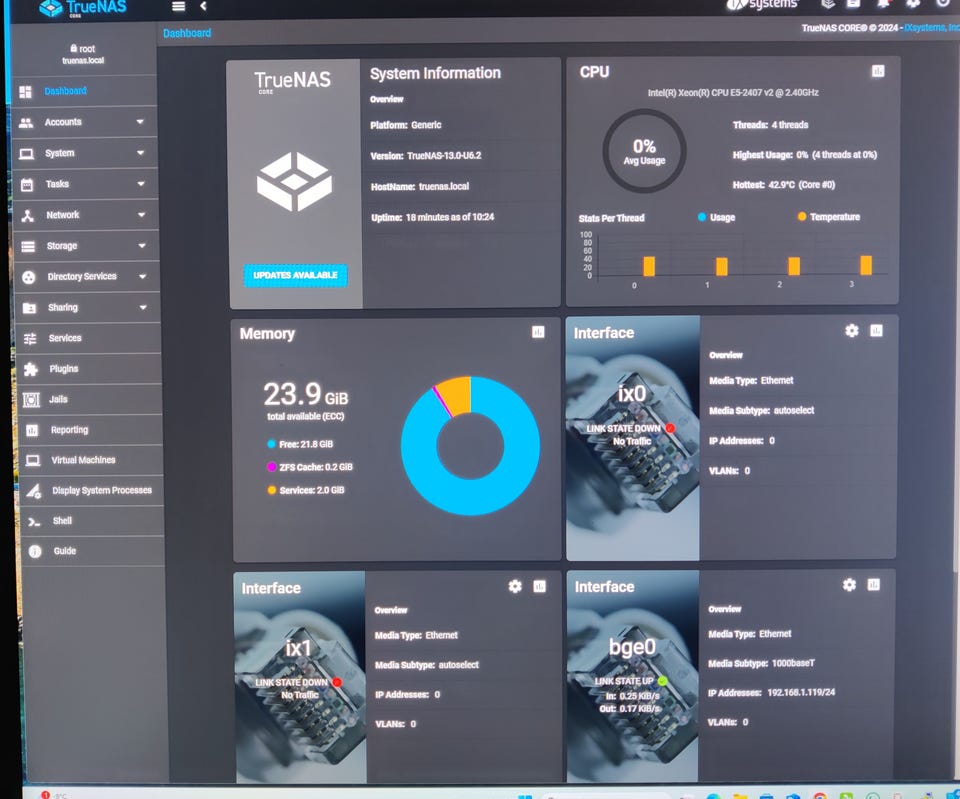Open the TrueCommand status icon
This screenshot has height=799, width=960.
(x=828, y=4)
